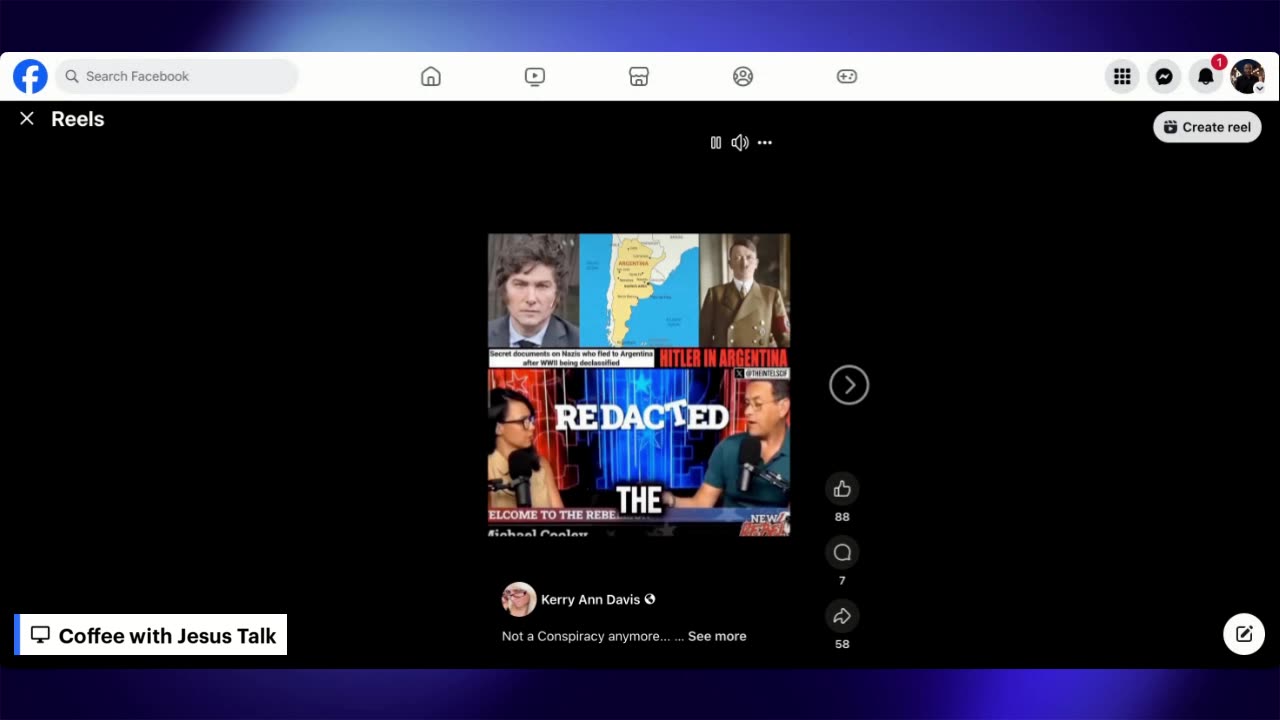Open the Facebook menu grid
This screenshot has height=720, width=1280.
[1122, 76]
